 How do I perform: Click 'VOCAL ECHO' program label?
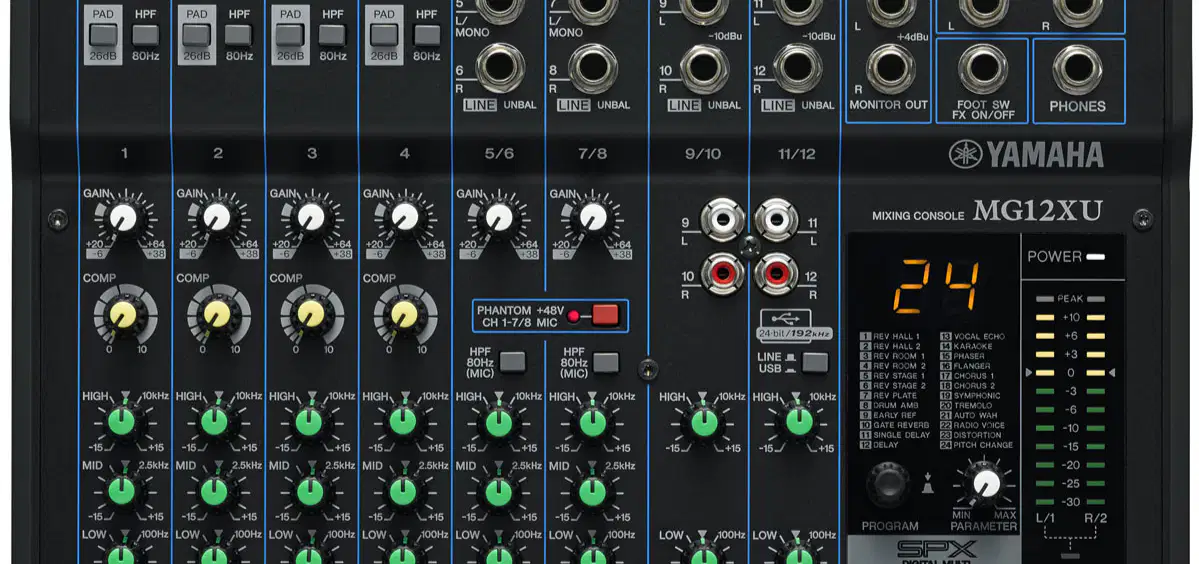coord(979,336)
